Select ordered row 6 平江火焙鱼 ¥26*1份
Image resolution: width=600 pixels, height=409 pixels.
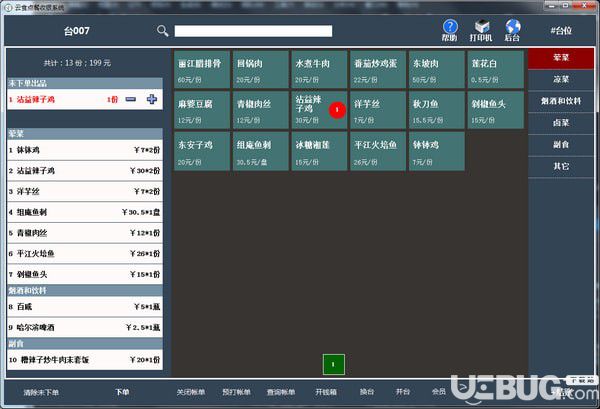pyautogui.click(x=85, y=253)
